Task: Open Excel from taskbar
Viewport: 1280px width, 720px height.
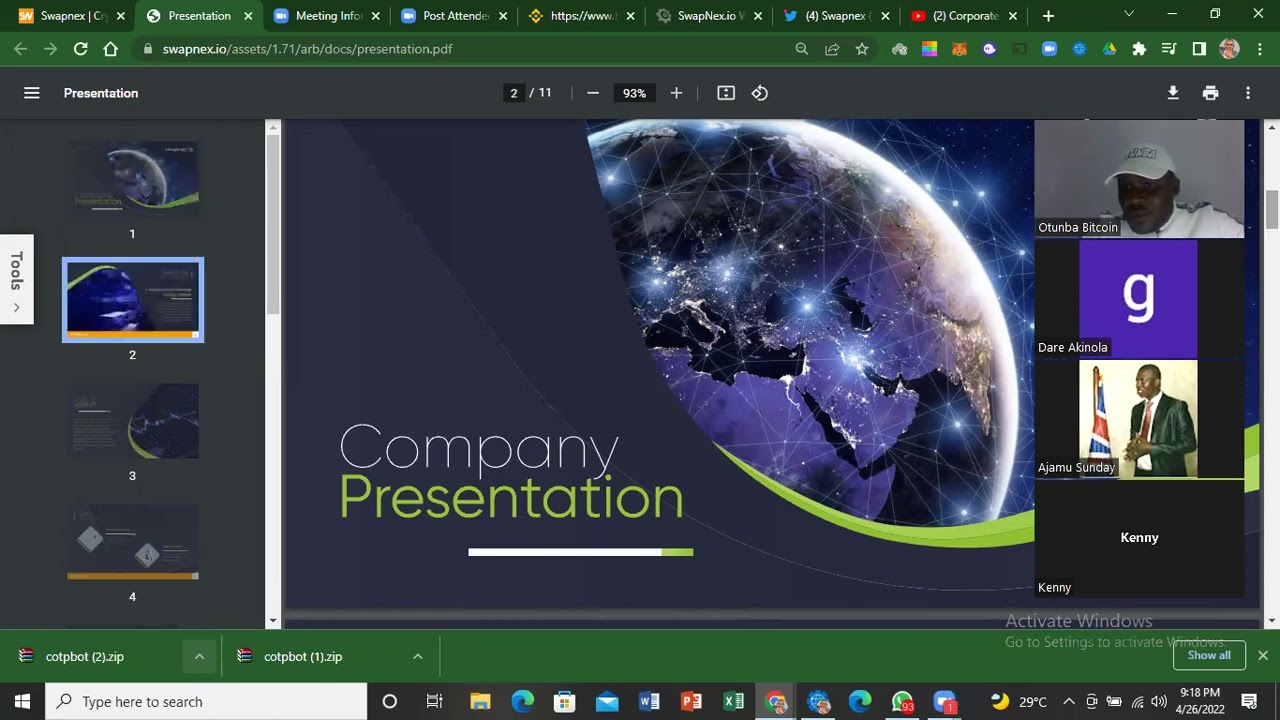Action: (x=734, y=702)
